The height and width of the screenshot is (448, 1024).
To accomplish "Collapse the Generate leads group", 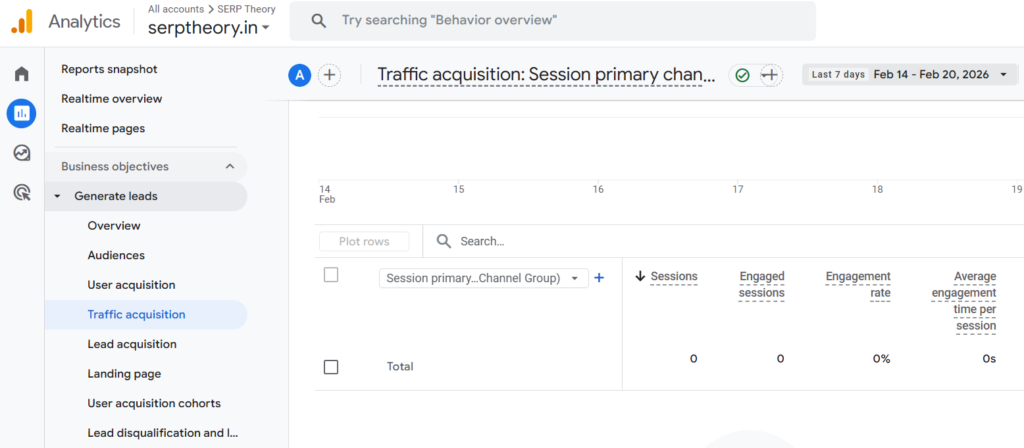I will point(57,196).
